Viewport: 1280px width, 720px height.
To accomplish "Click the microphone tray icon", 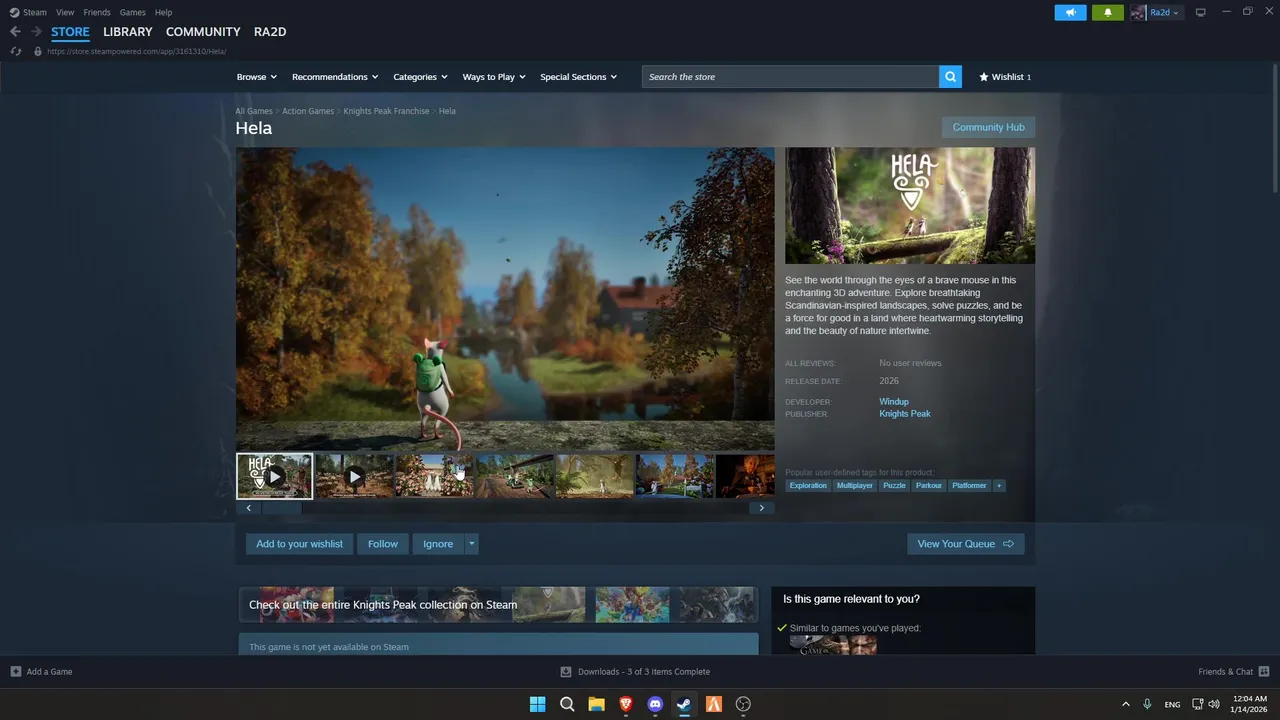I will [1147, 704].
